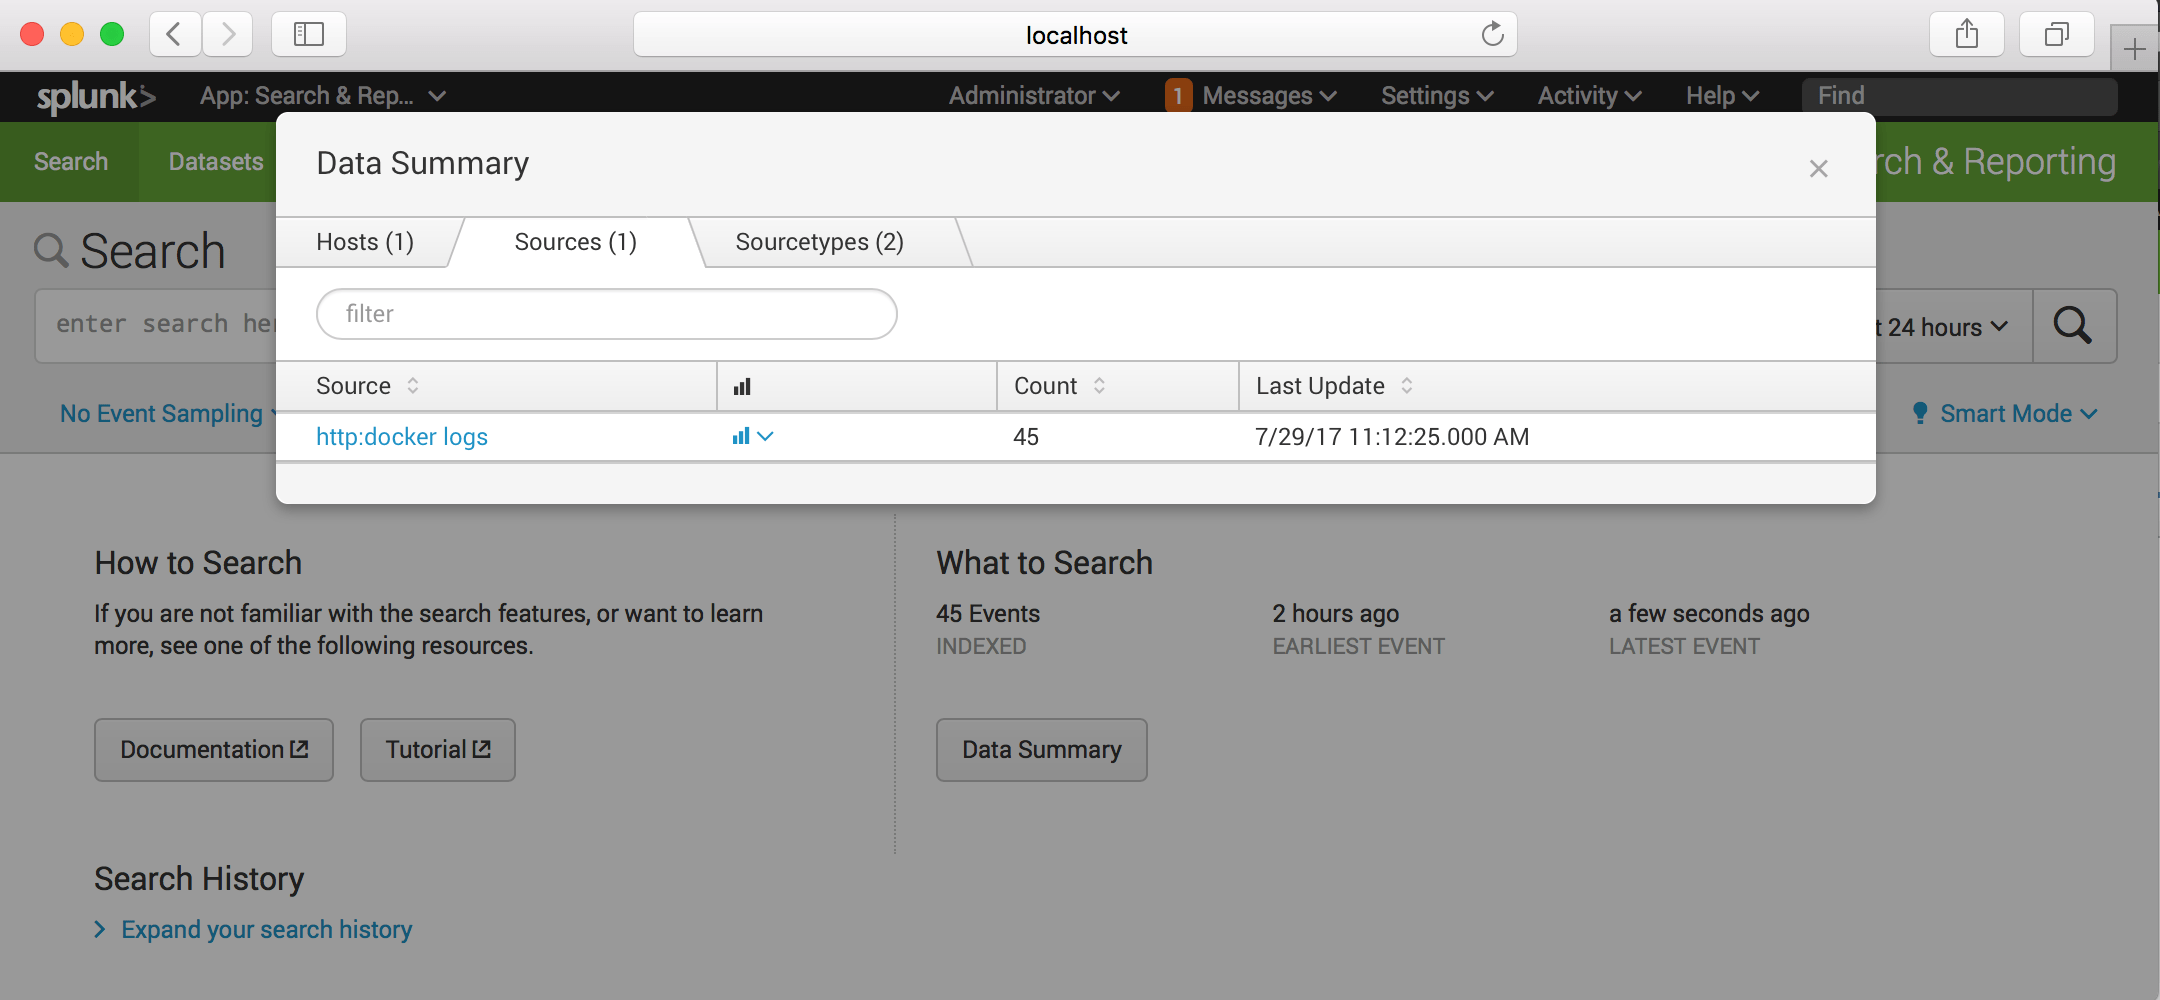
Task: Switch to the Sourcetypes tab
Action: (x=820, y=241)
